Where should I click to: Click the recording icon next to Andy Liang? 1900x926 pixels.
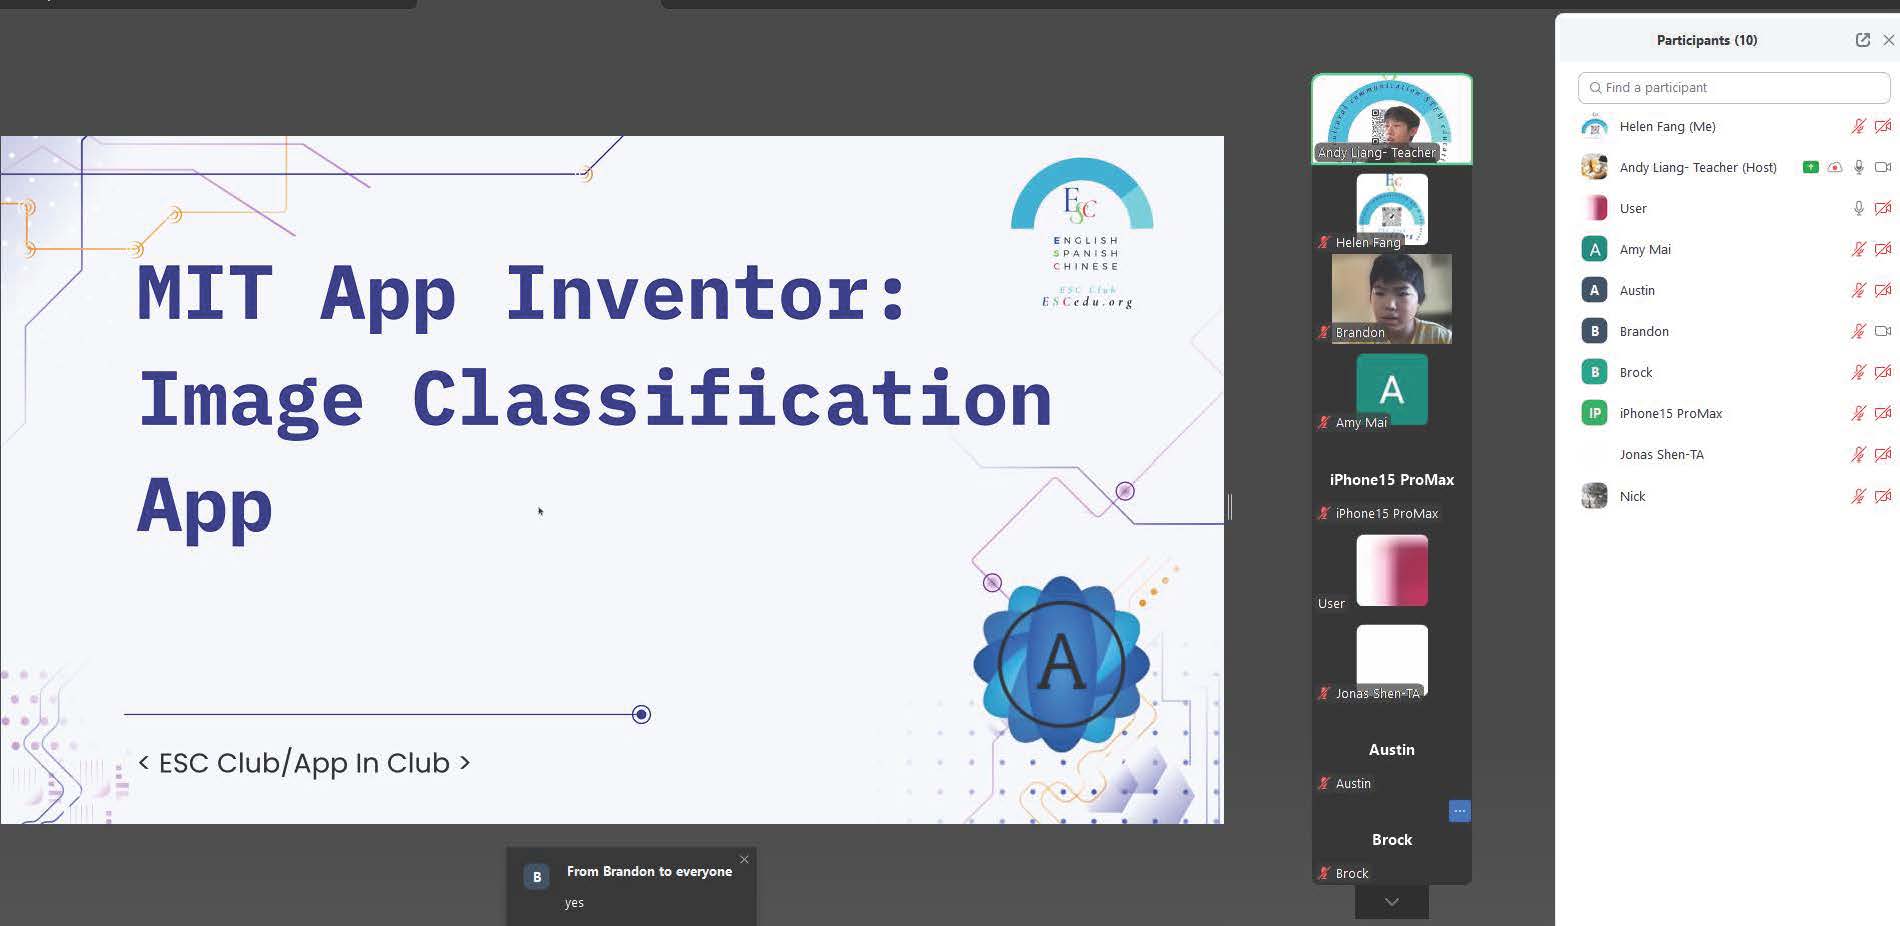(1834, 167)
